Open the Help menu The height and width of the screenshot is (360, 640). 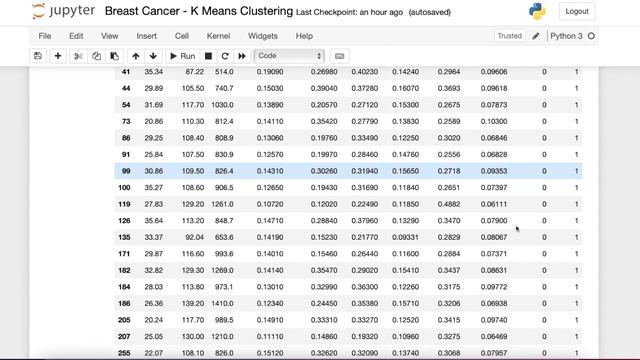(x=304, y=36)
